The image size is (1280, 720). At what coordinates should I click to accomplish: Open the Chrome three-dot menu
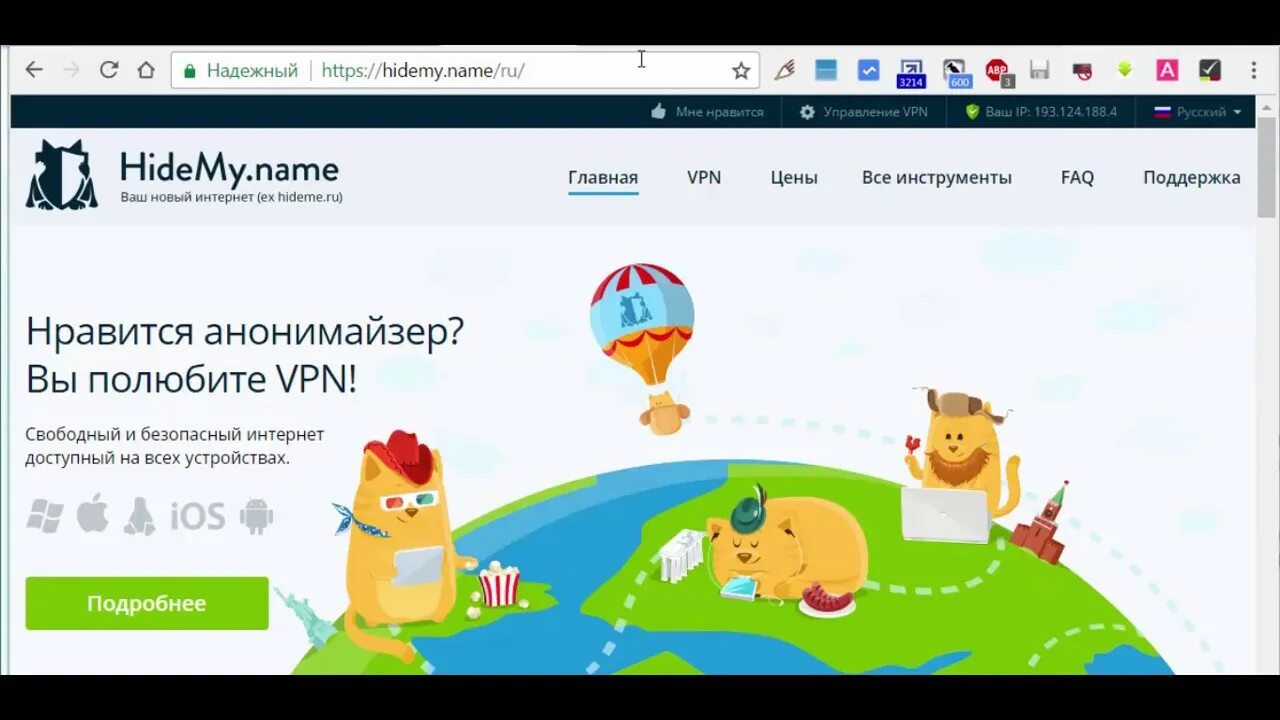[1254, 70]
